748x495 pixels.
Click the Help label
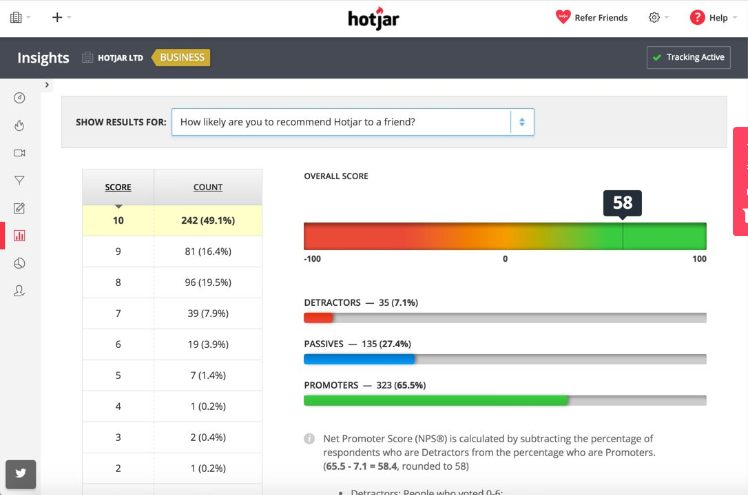click(x=718, y=18)
